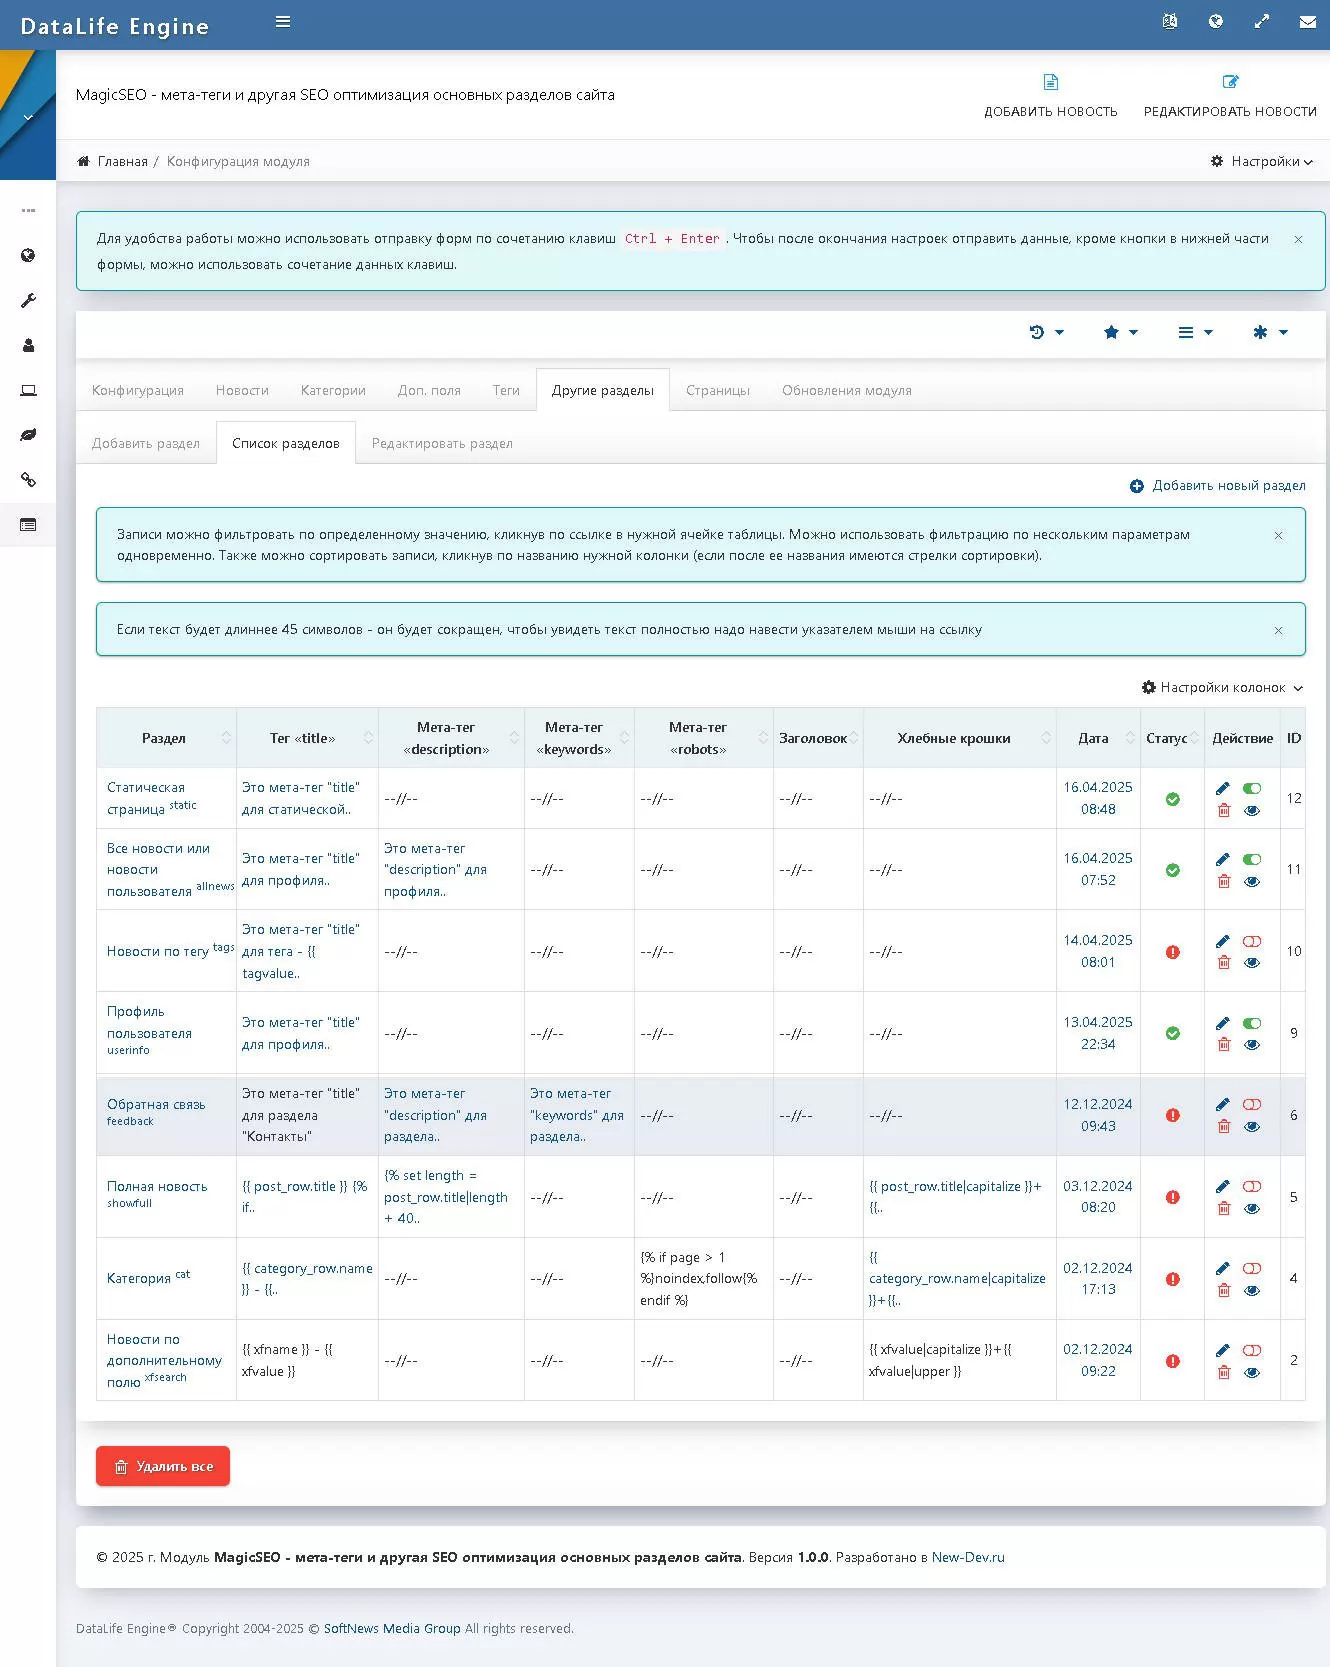Open the sidebar globe icon
1330x1667 pixels.
[x=28, y=255]
